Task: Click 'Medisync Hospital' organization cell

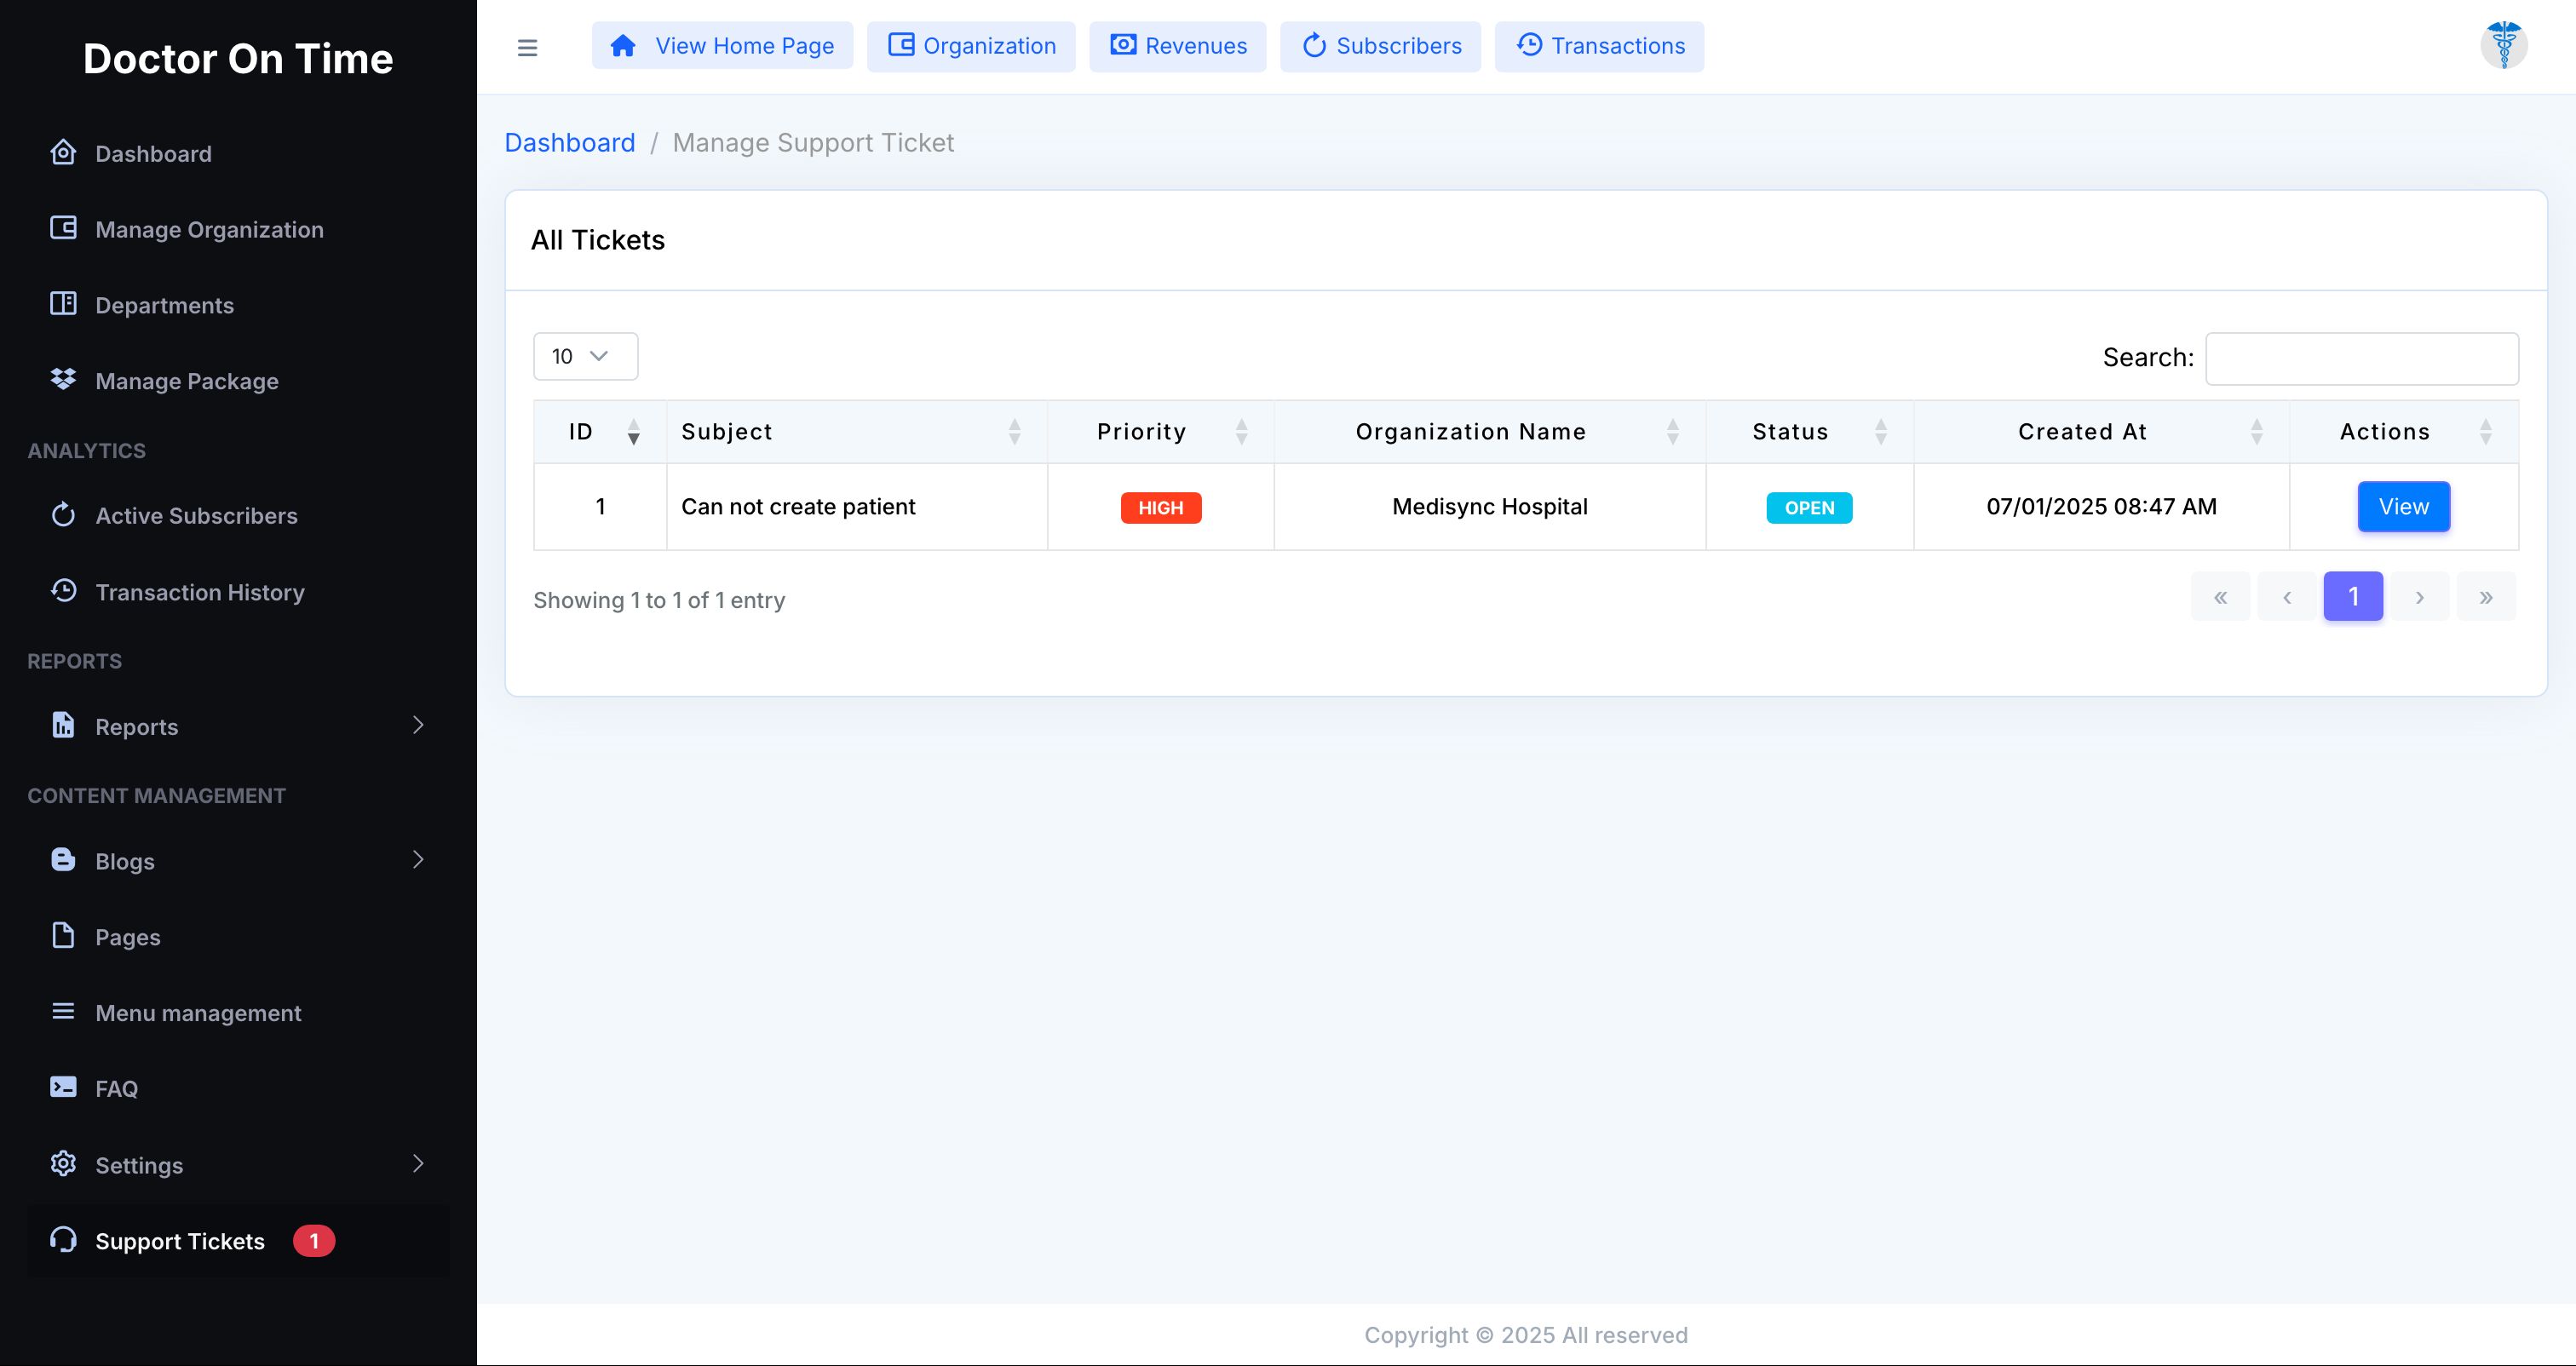Action: pos(1490,507)
